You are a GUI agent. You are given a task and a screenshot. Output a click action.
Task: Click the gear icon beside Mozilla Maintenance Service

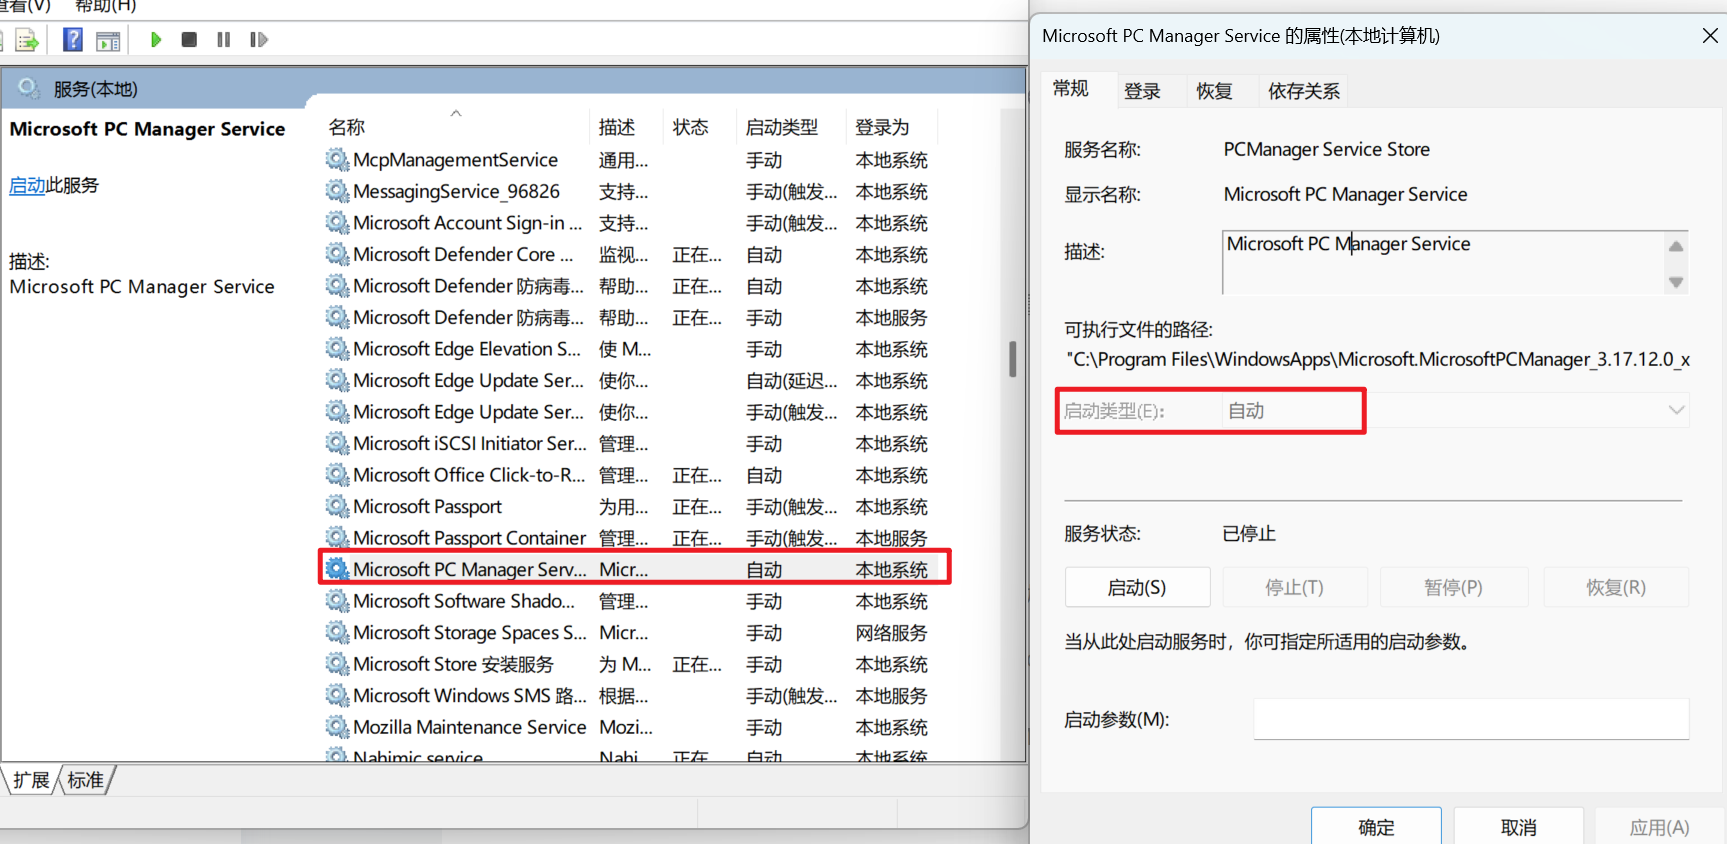coord(337,727)
